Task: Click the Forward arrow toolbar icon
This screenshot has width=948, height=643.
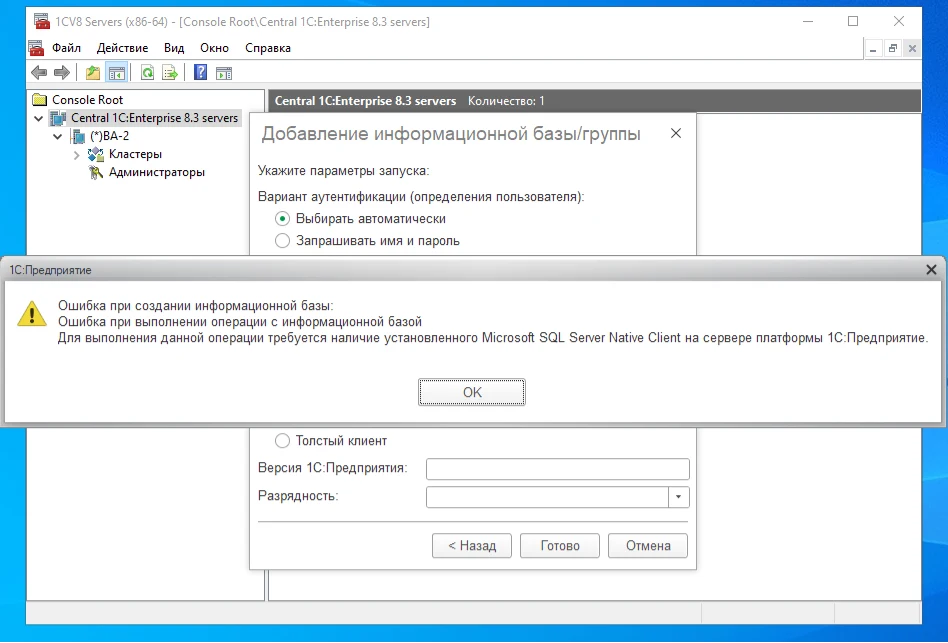Action: click(62, 73)
